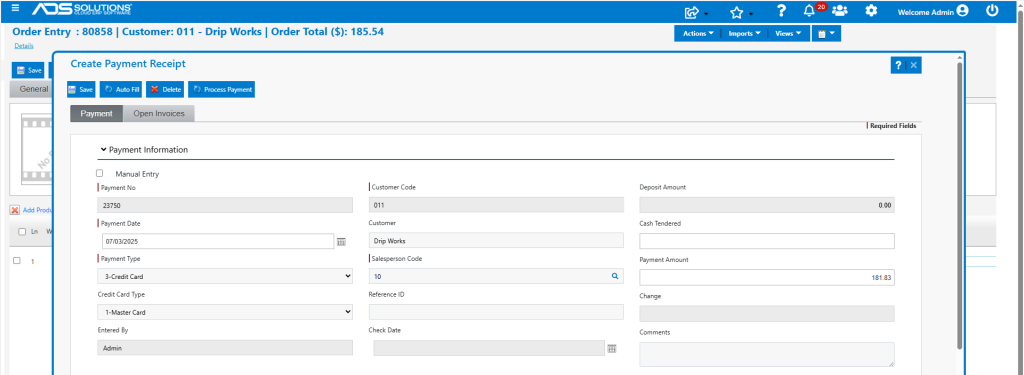
Task: Click the Details link under Order Entry
Action: [24, 46]
